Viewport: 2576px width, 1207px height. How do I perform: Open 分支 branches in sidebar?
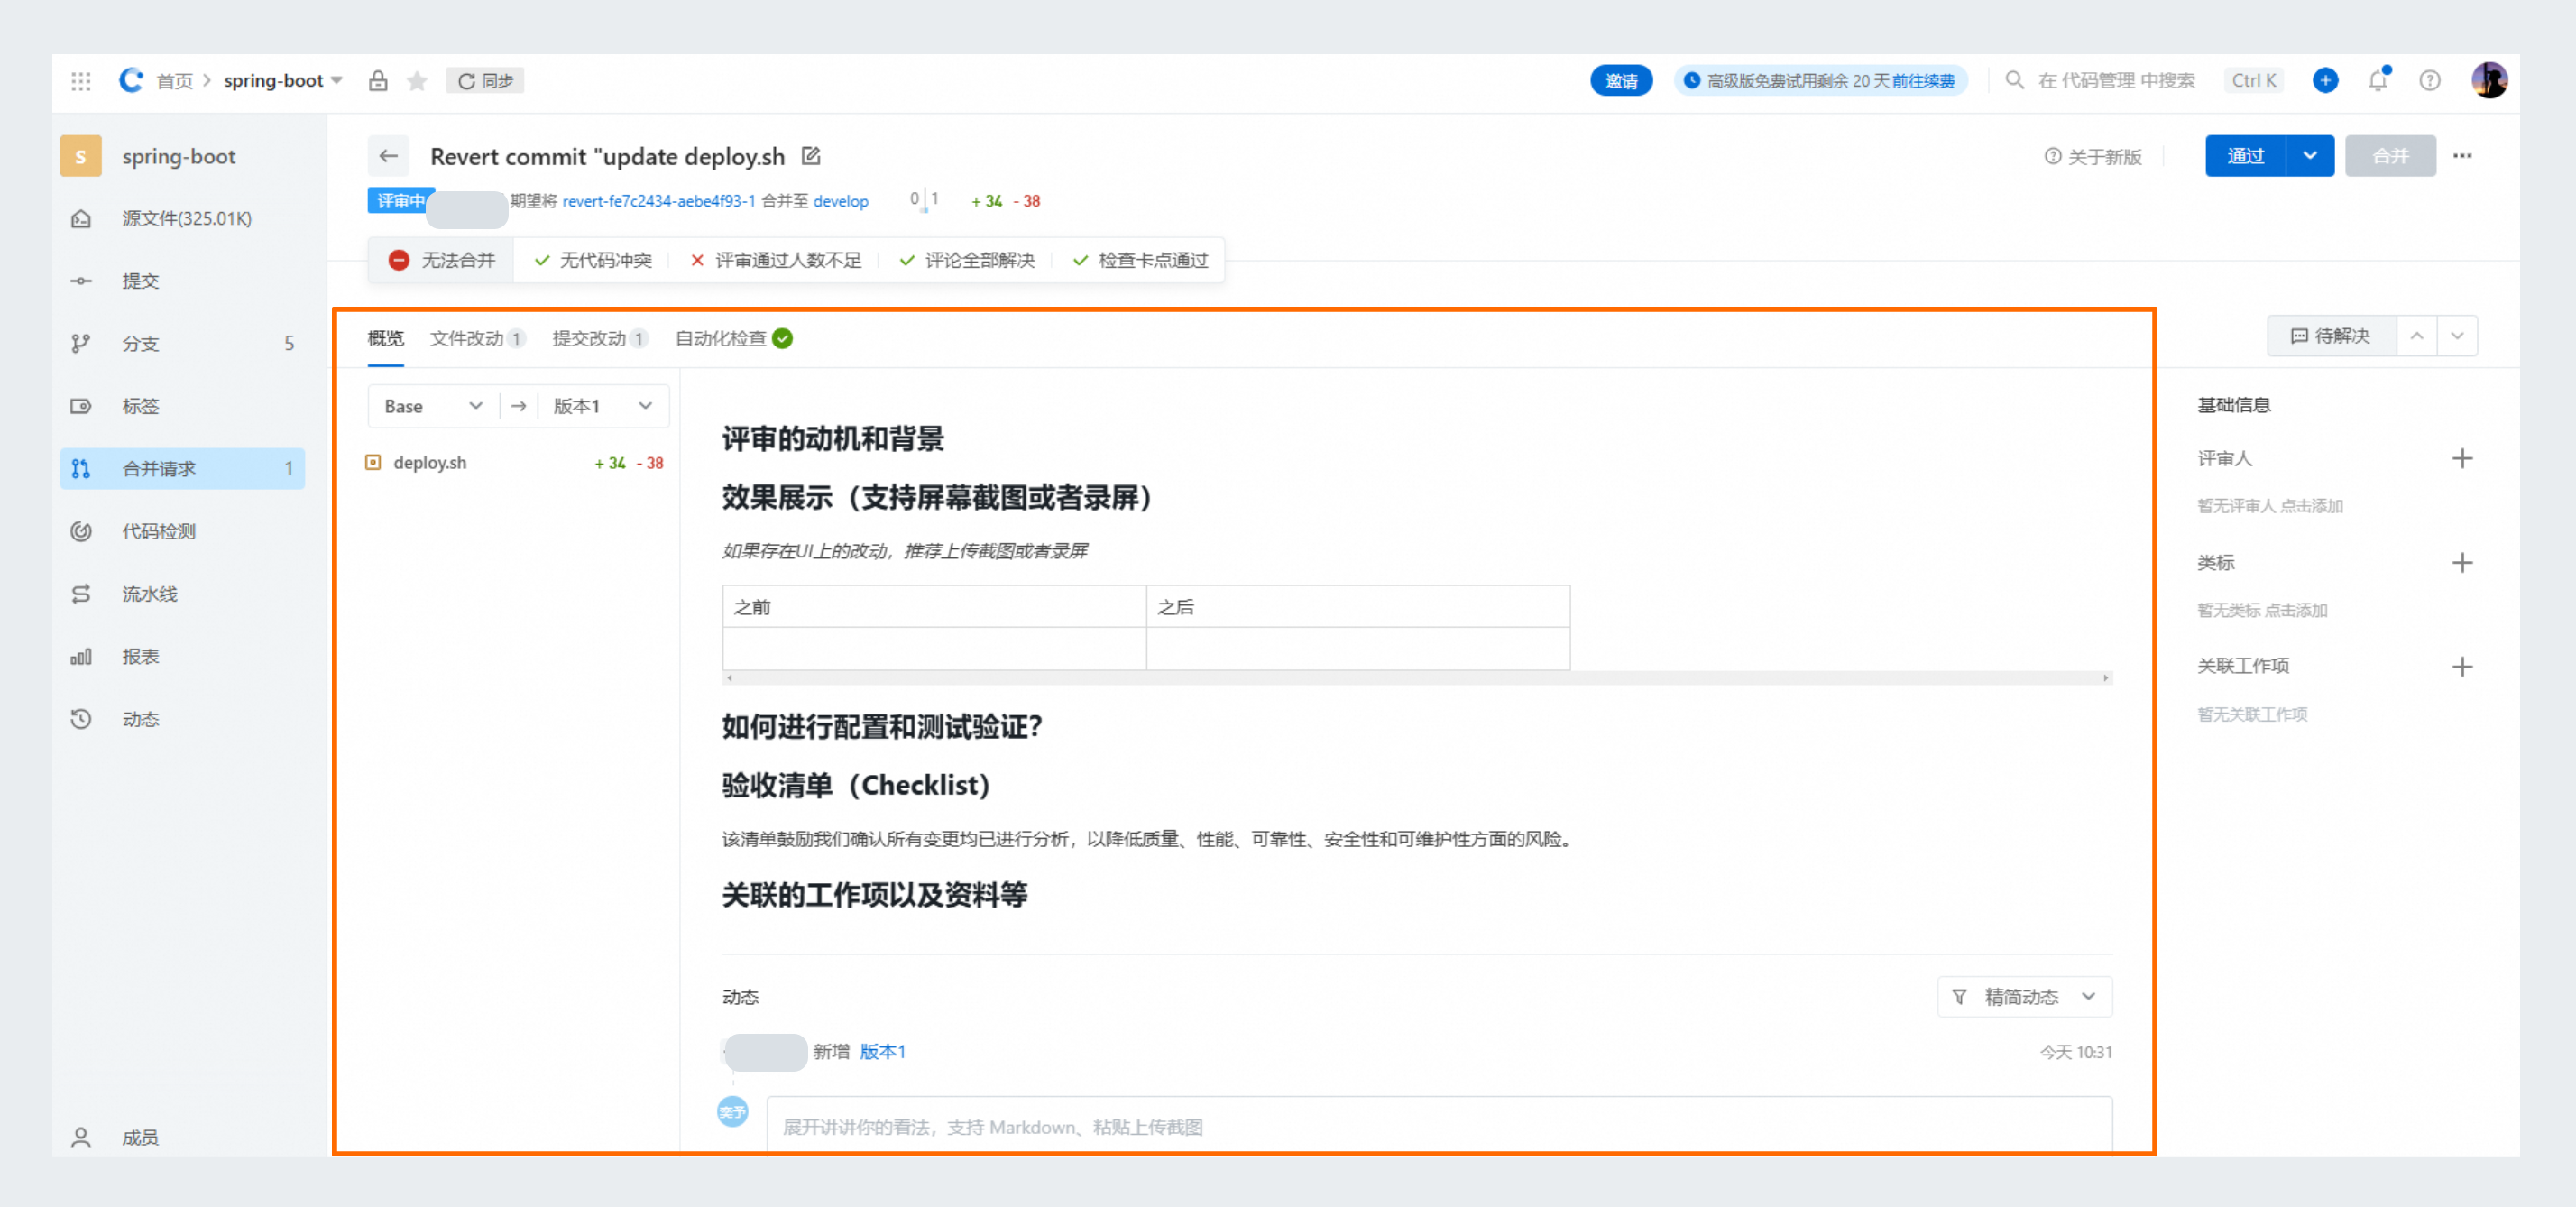(182, 343)
